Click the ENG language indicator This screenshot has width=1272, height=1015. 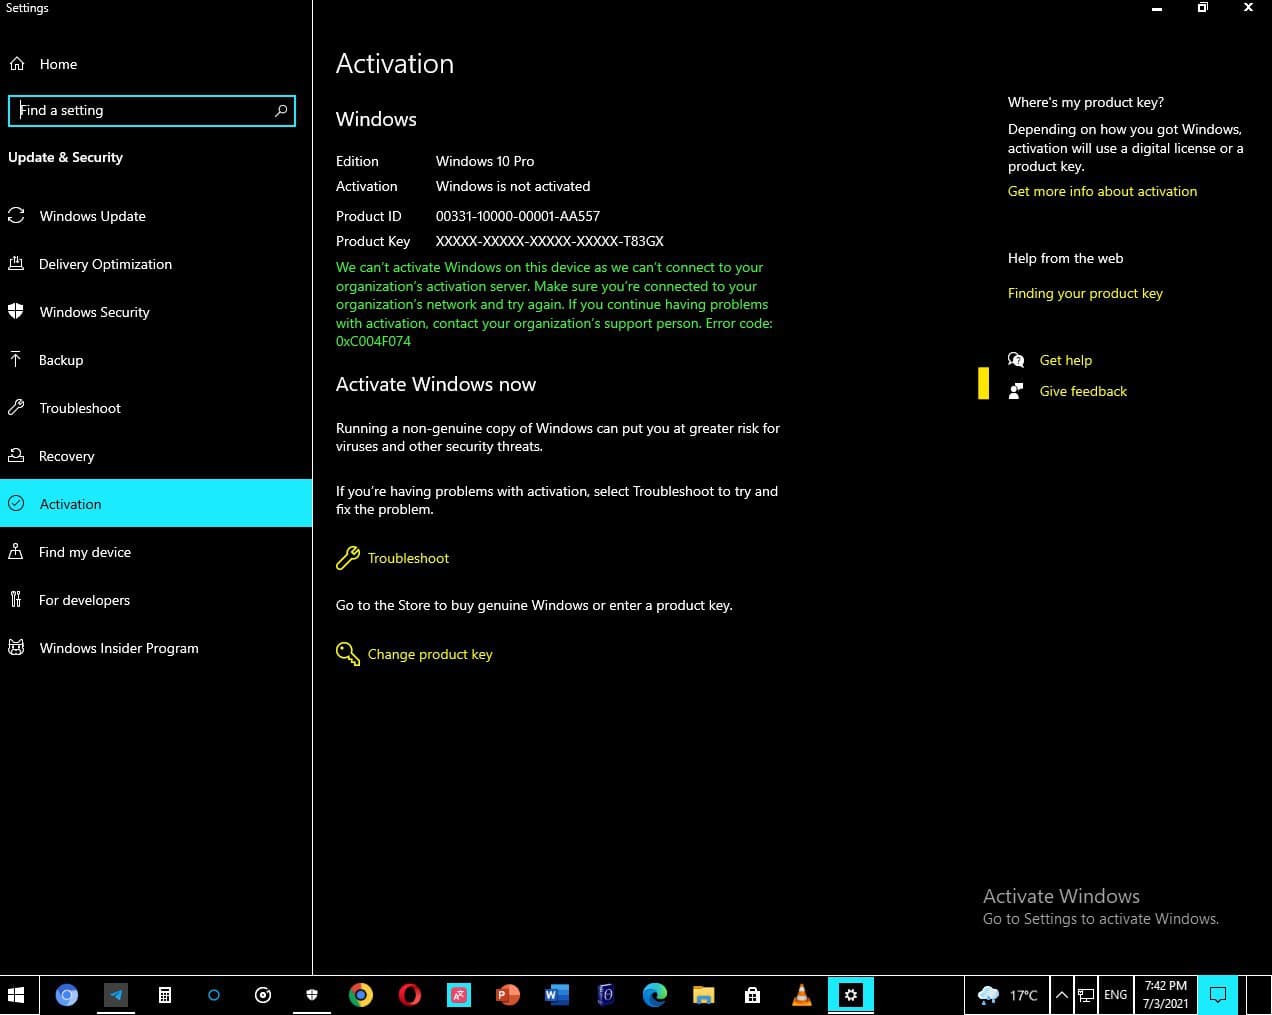(1115, 995)
